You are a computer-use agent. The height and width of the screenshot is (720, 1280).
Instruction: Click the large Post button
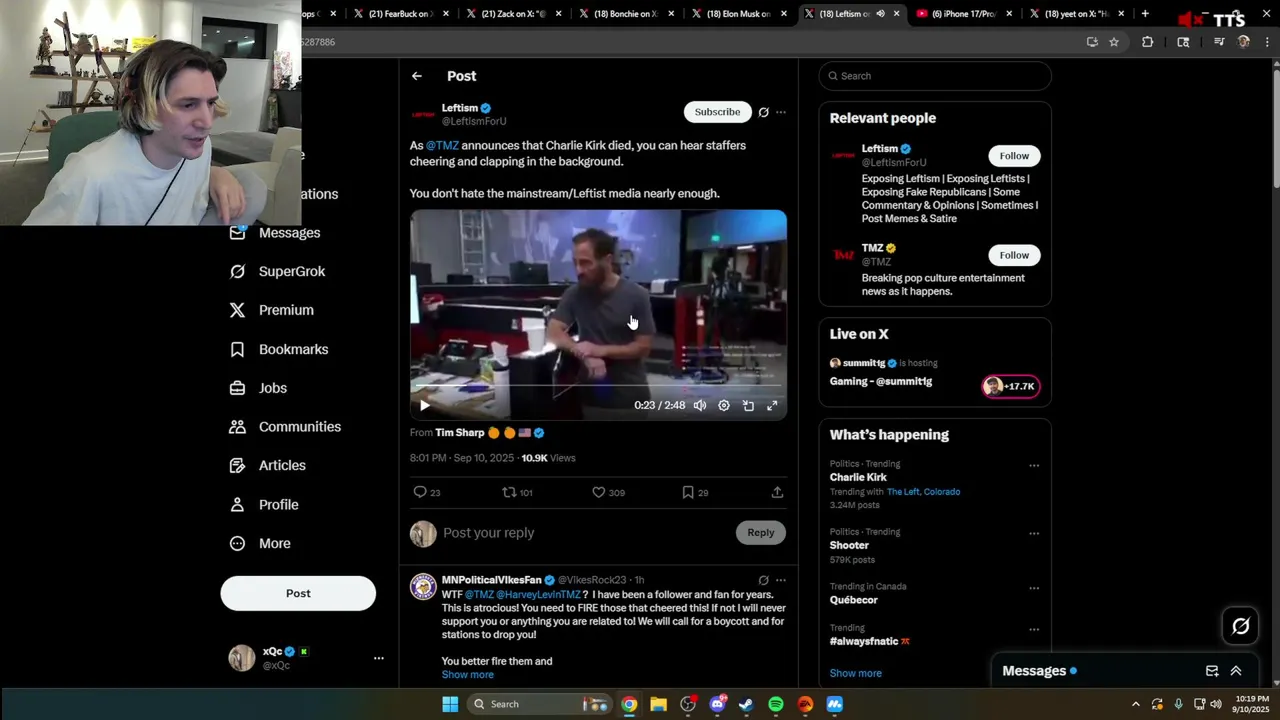[x=298, y=593]
